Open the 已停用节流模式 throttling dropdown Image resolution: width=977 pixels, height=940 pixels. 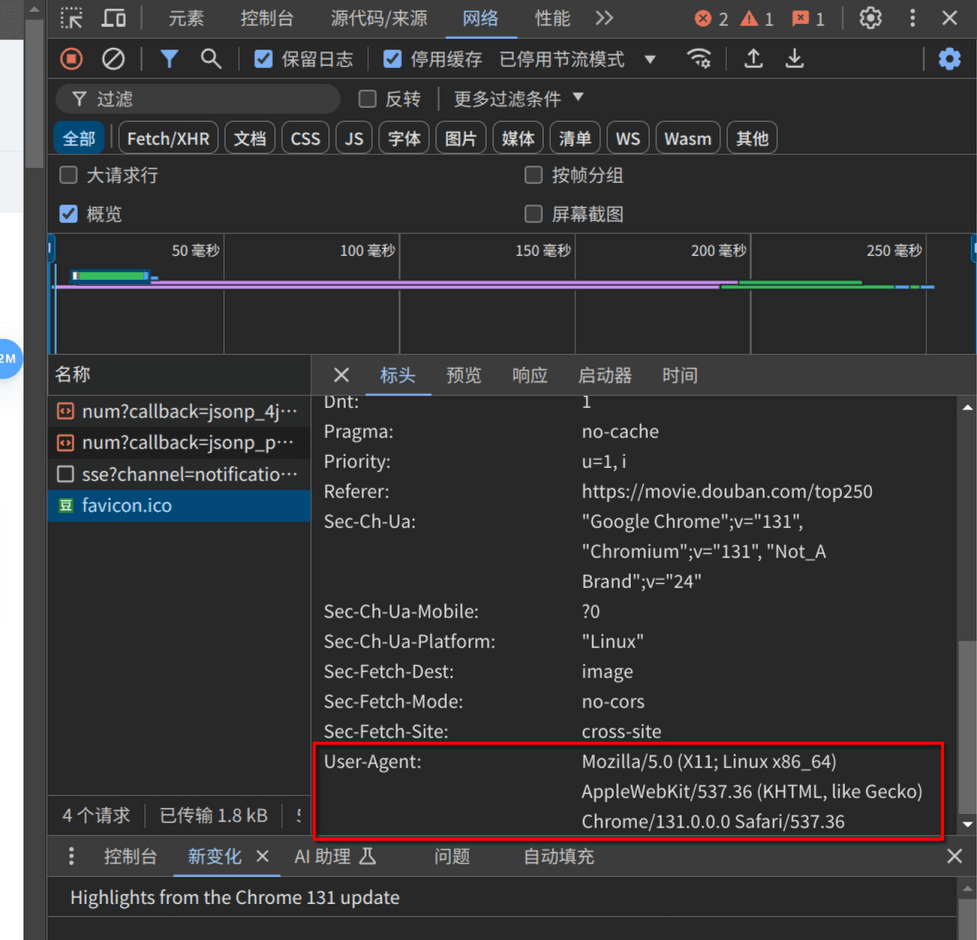578,59
